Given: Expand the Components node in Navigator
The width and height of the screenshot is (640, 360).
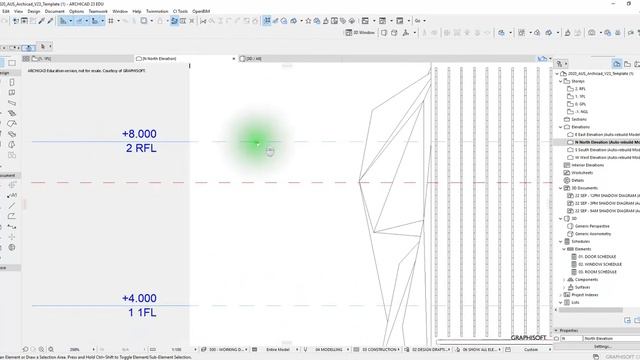Looking at the screenshot, I should (x=564, y=280).
